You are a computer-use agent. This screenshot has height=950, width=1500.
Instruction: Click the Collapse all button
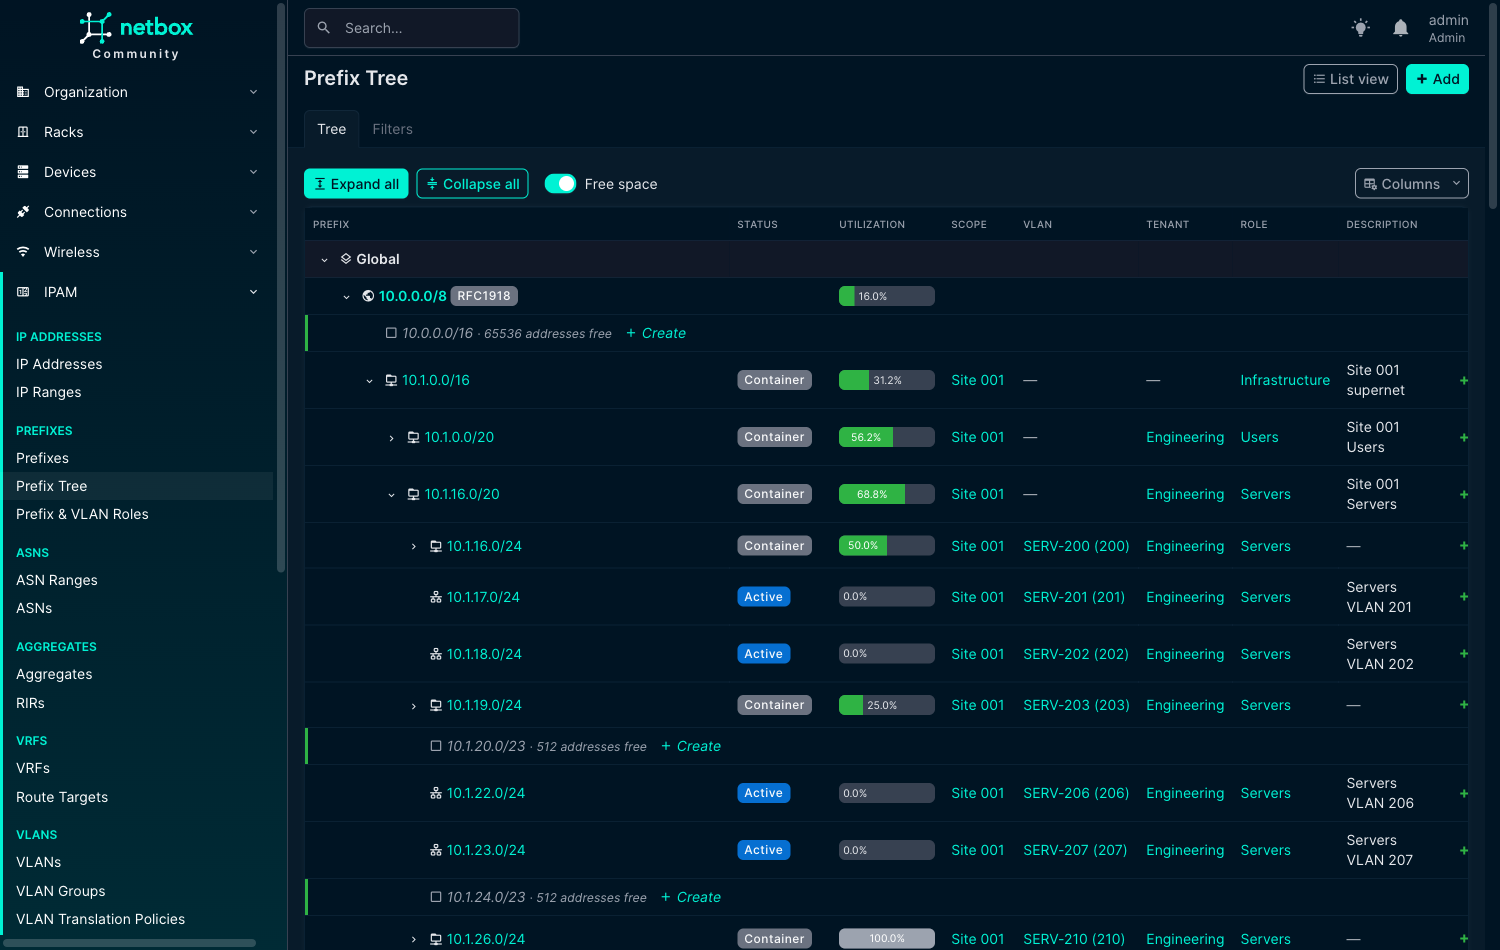click(472, 184)
